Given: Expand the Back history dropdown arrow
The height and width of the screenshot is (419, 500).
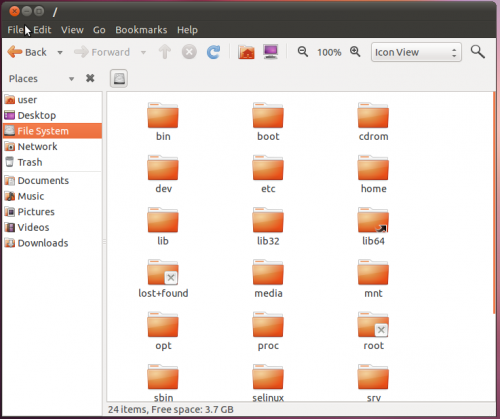Looking at the screenshot, I should [x=60, y=52].
